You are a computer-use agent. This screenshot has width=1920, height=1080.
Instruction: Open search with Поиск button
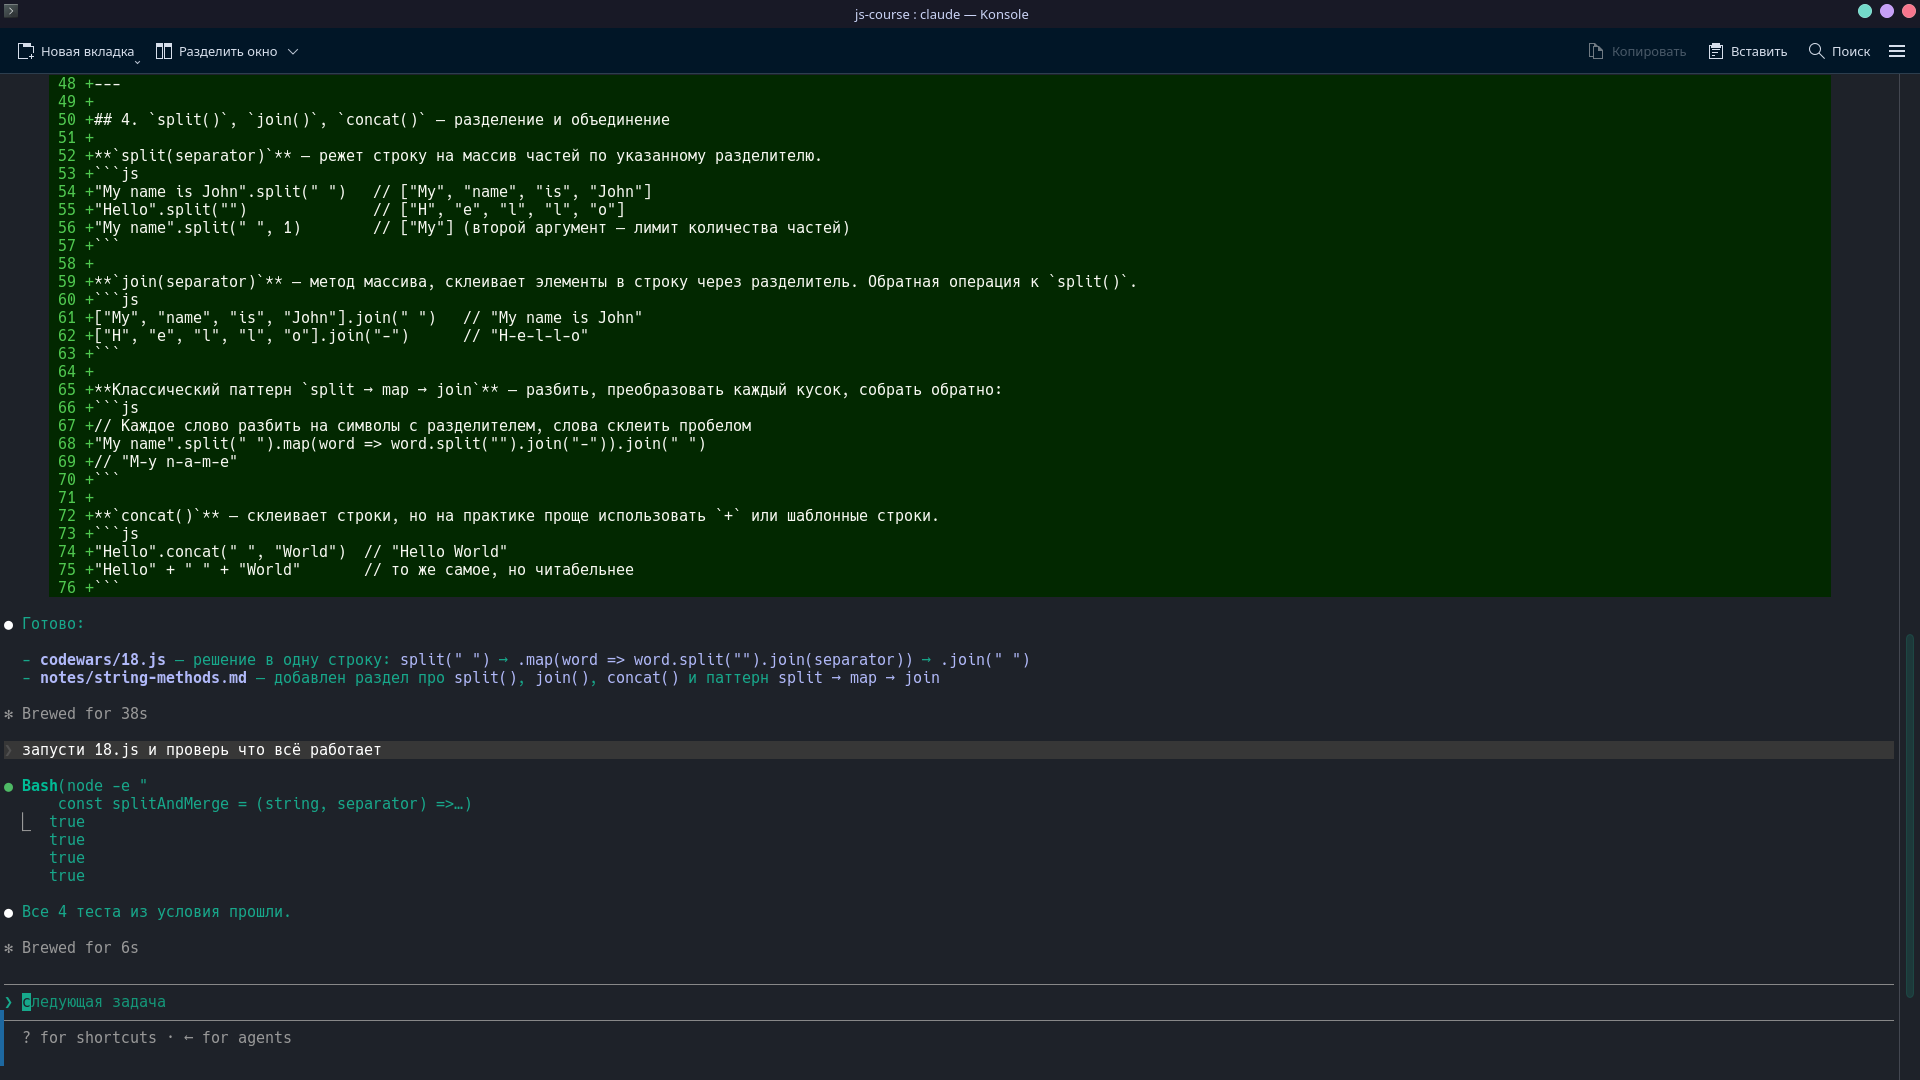1839,51
